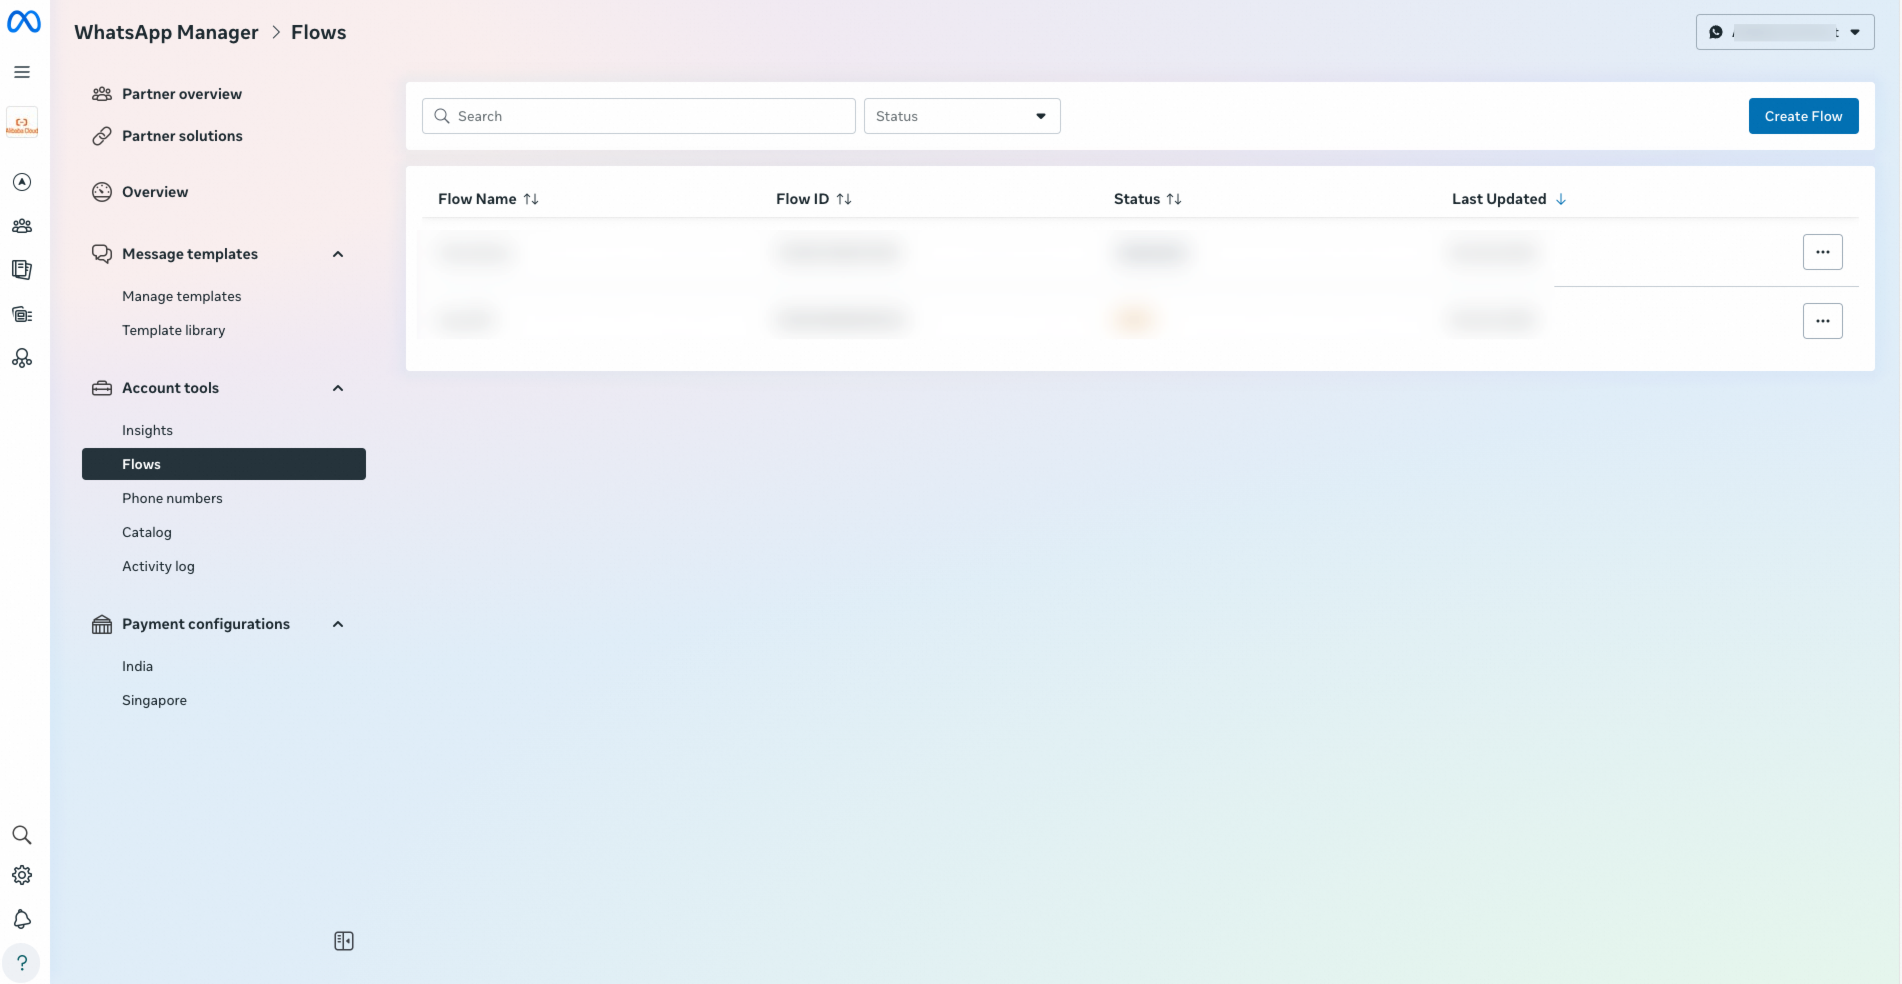This screenshot has width=1902, height=984.
Task: Open Template library
Action: (174, 330)
